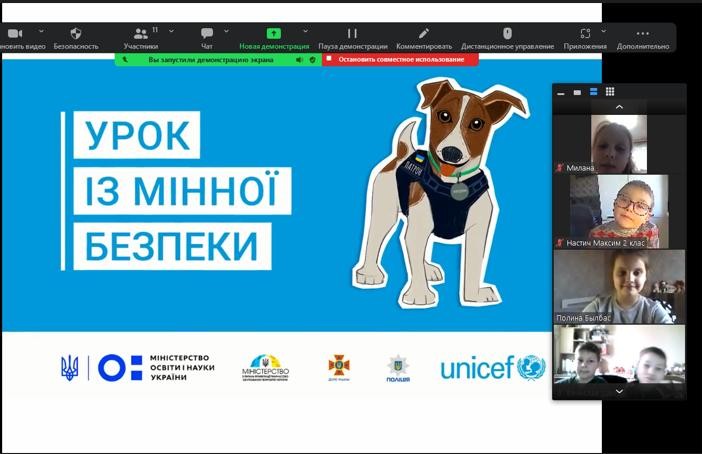
Task: Click the УРОК title text on slide
Action: point(137,135)
